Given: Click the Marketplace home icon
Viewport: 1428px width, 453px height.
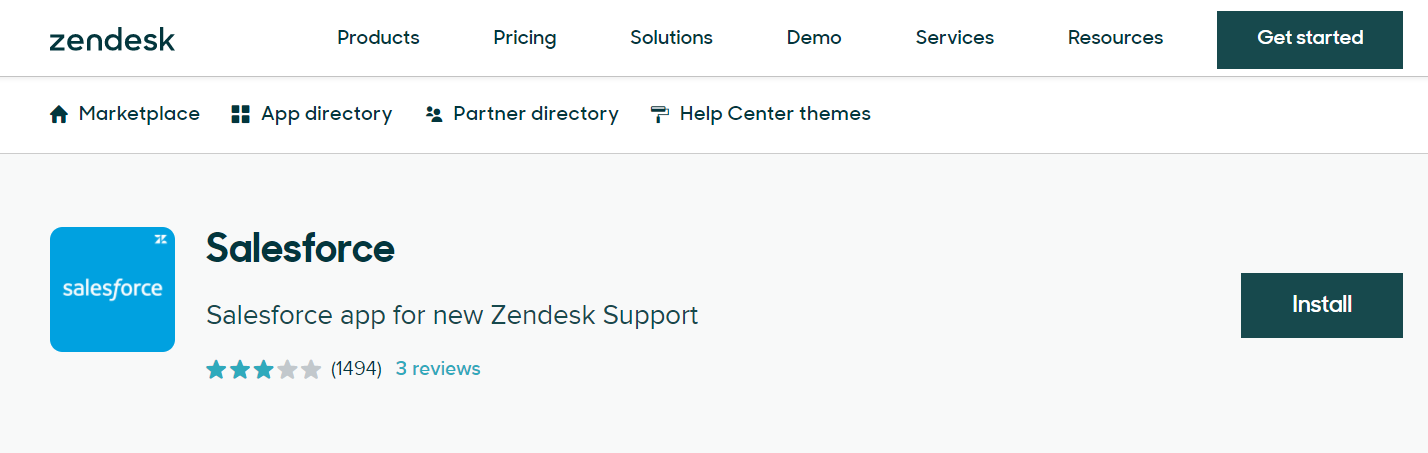Looking at the screenshot, I should pos(58,114).
